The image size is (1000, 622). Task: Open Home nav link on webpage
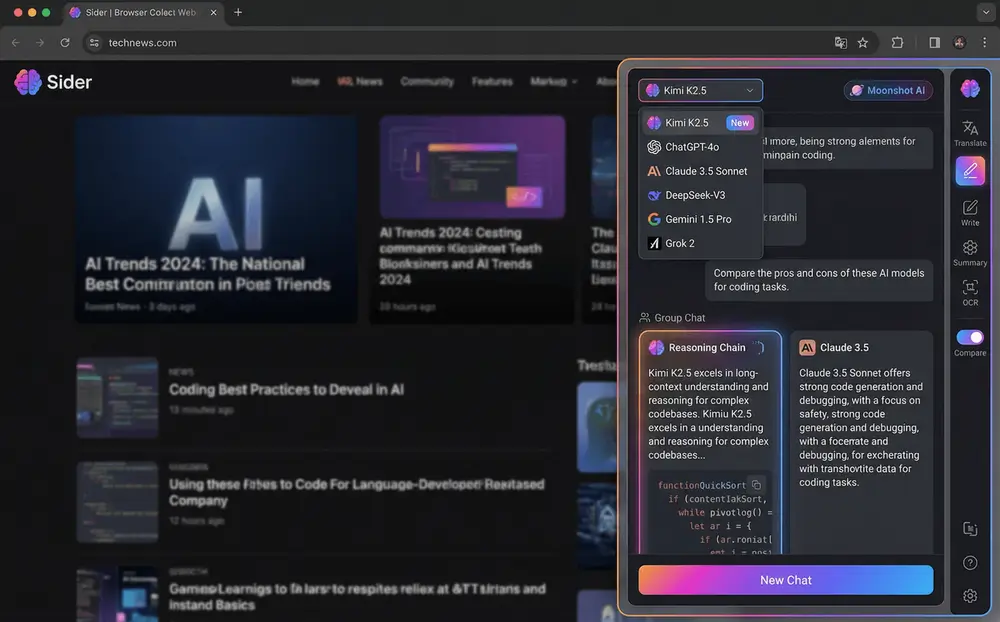(305, 81)
